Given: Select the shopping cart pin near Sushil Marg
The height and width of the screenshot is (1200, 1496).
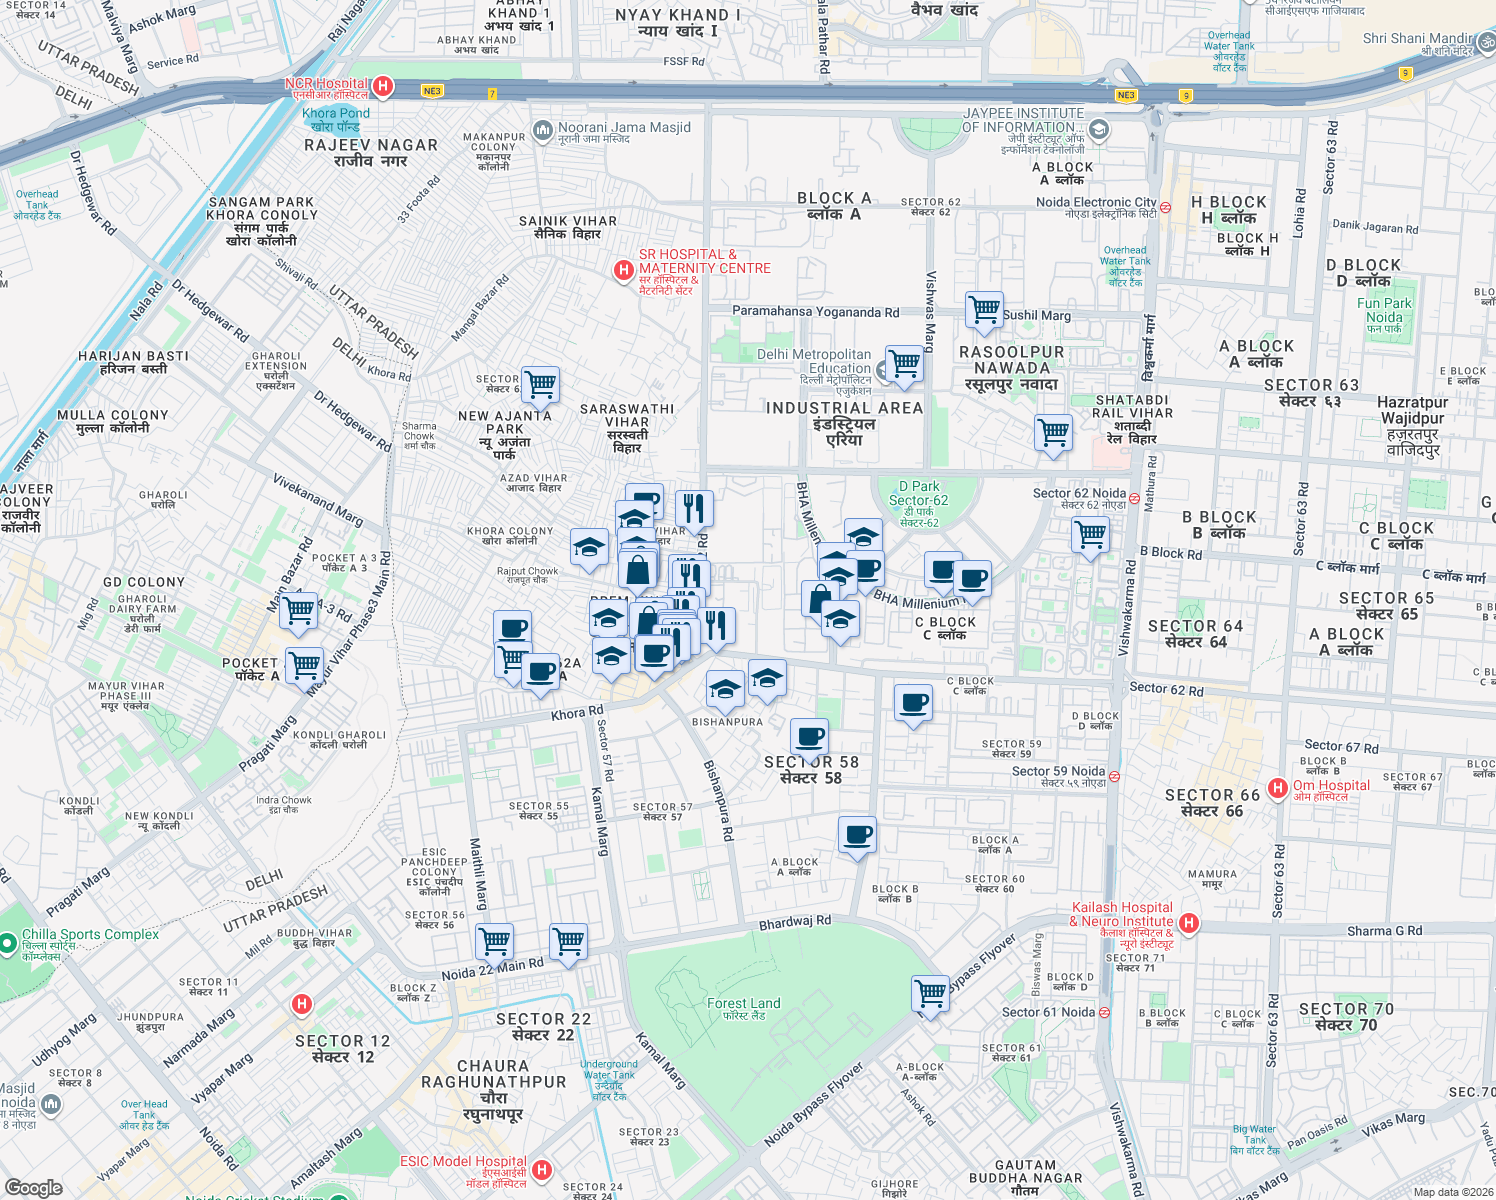Looking at the screenshot, I should tap(984, 311).
